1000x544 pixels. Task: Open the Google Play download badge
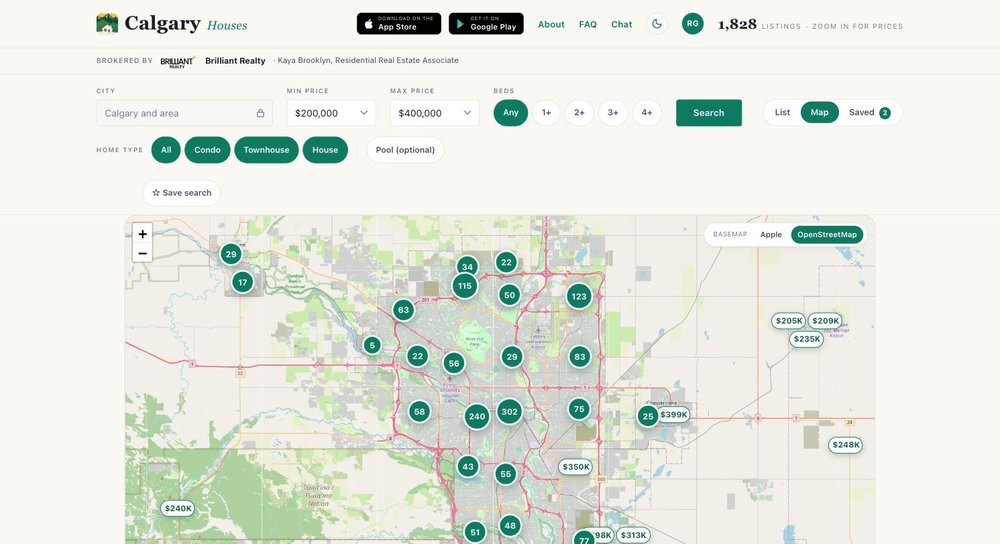pos(486,24)
